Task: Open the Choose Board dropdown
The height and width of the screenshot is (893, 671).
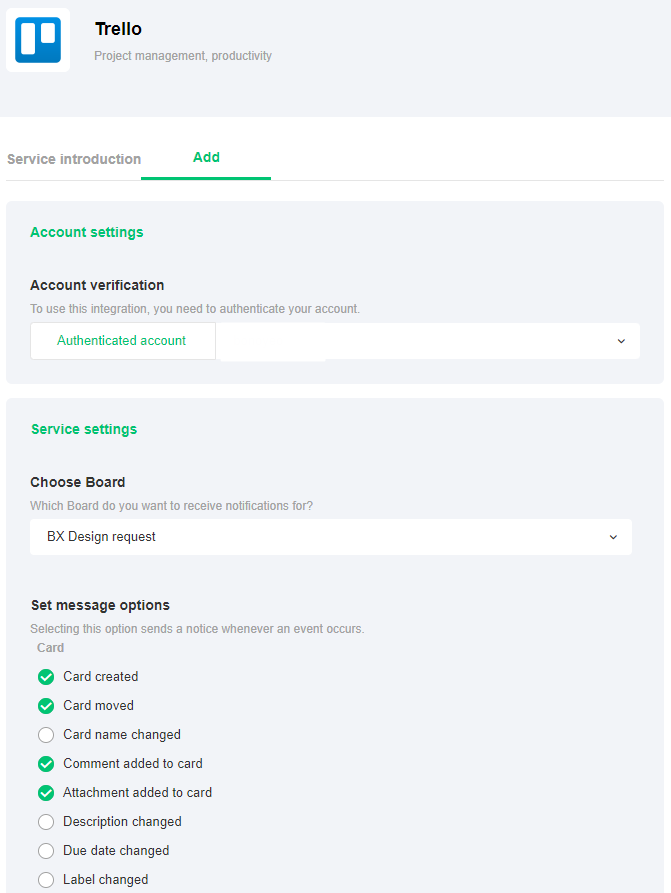Action: coord(330,537)
